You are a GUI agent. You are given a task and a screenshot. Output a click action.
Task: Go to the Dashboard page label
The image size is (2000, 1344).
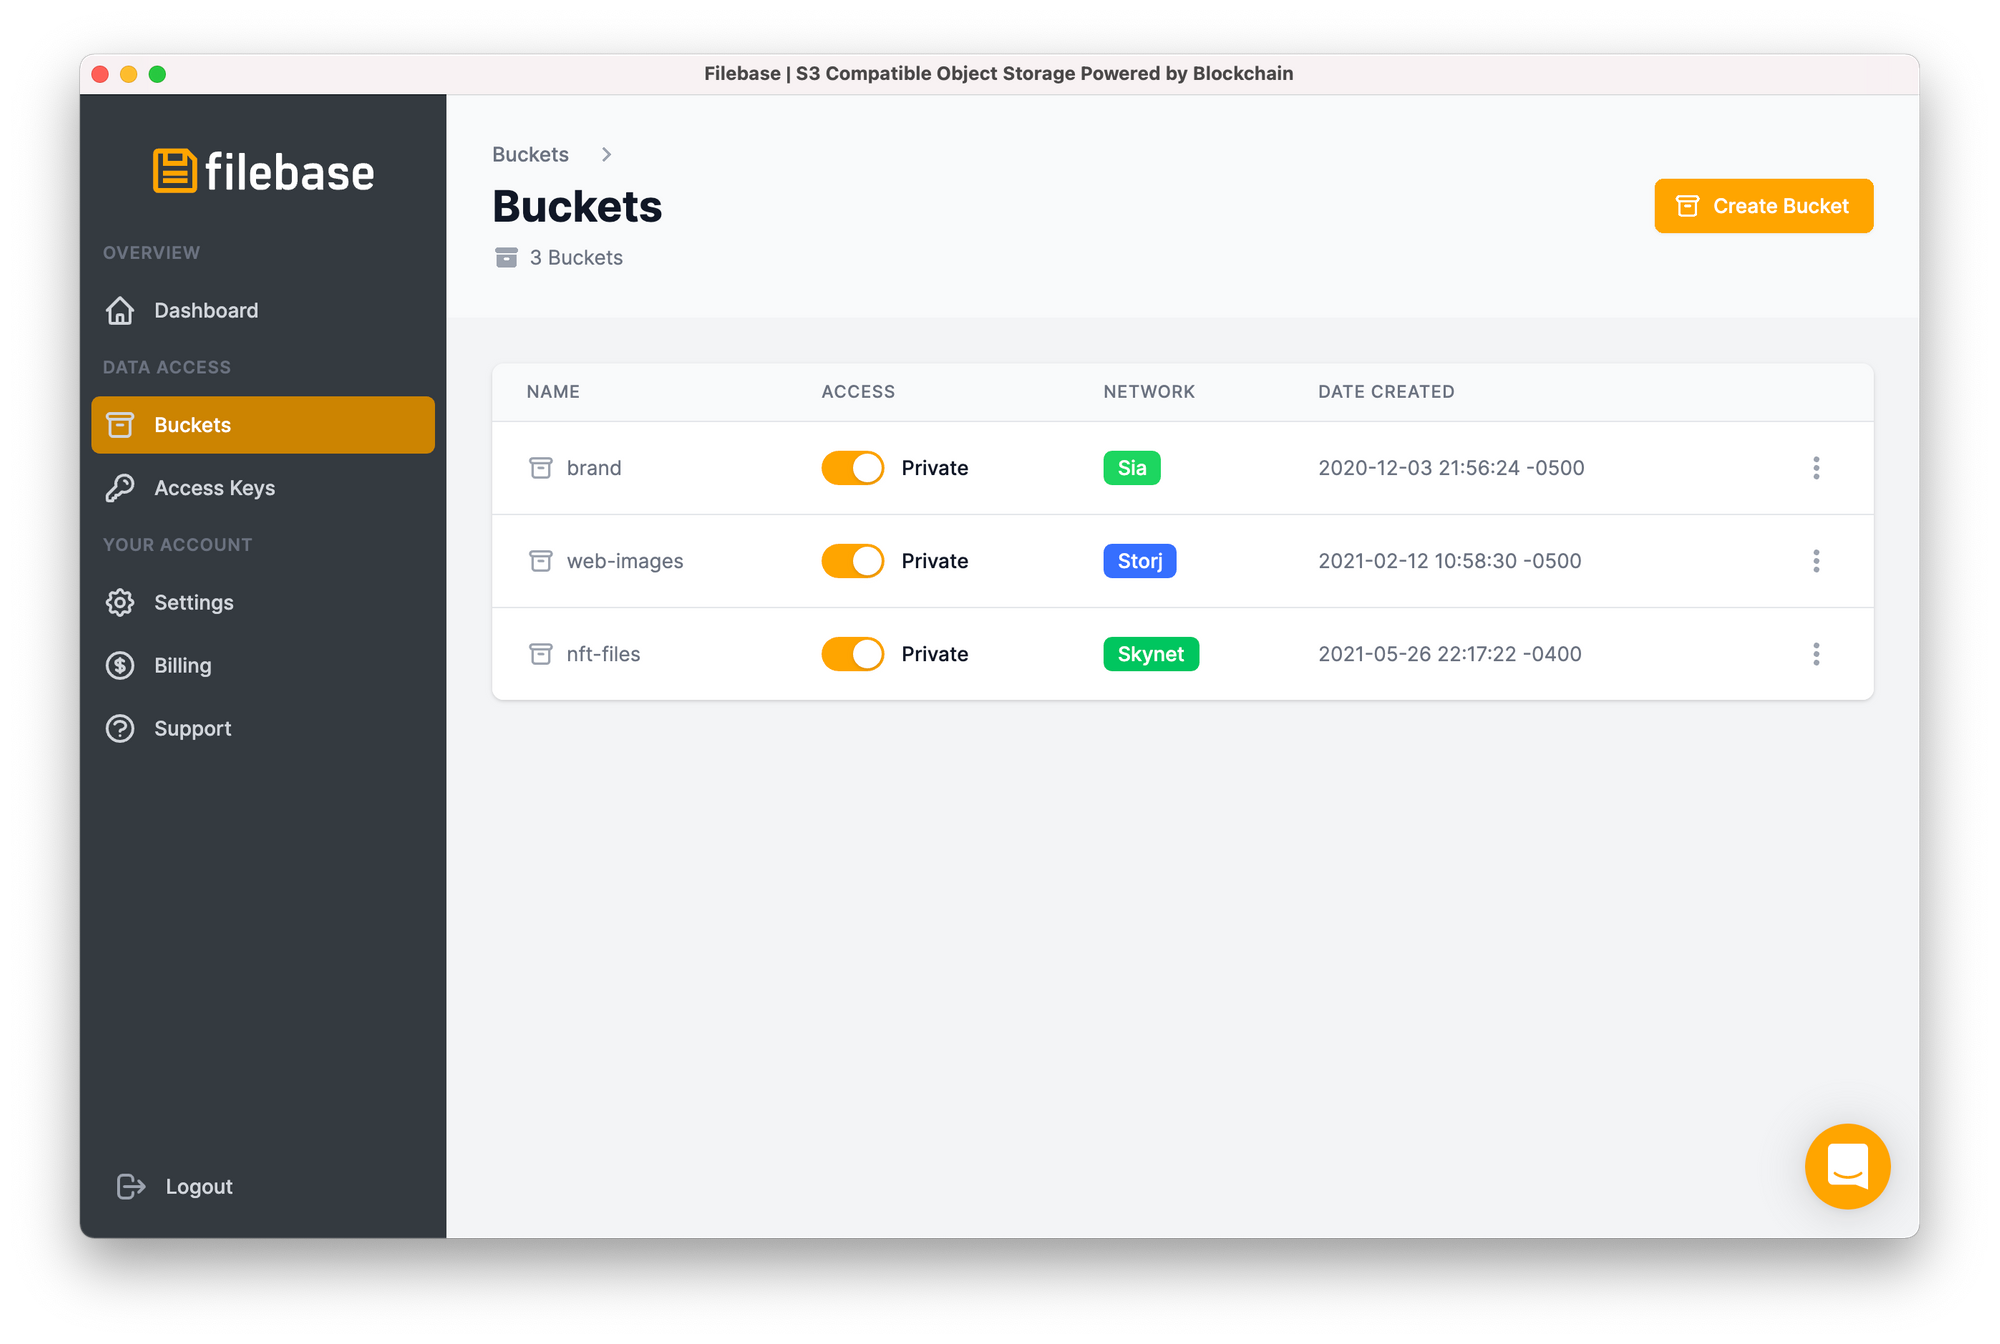point(206,311)
